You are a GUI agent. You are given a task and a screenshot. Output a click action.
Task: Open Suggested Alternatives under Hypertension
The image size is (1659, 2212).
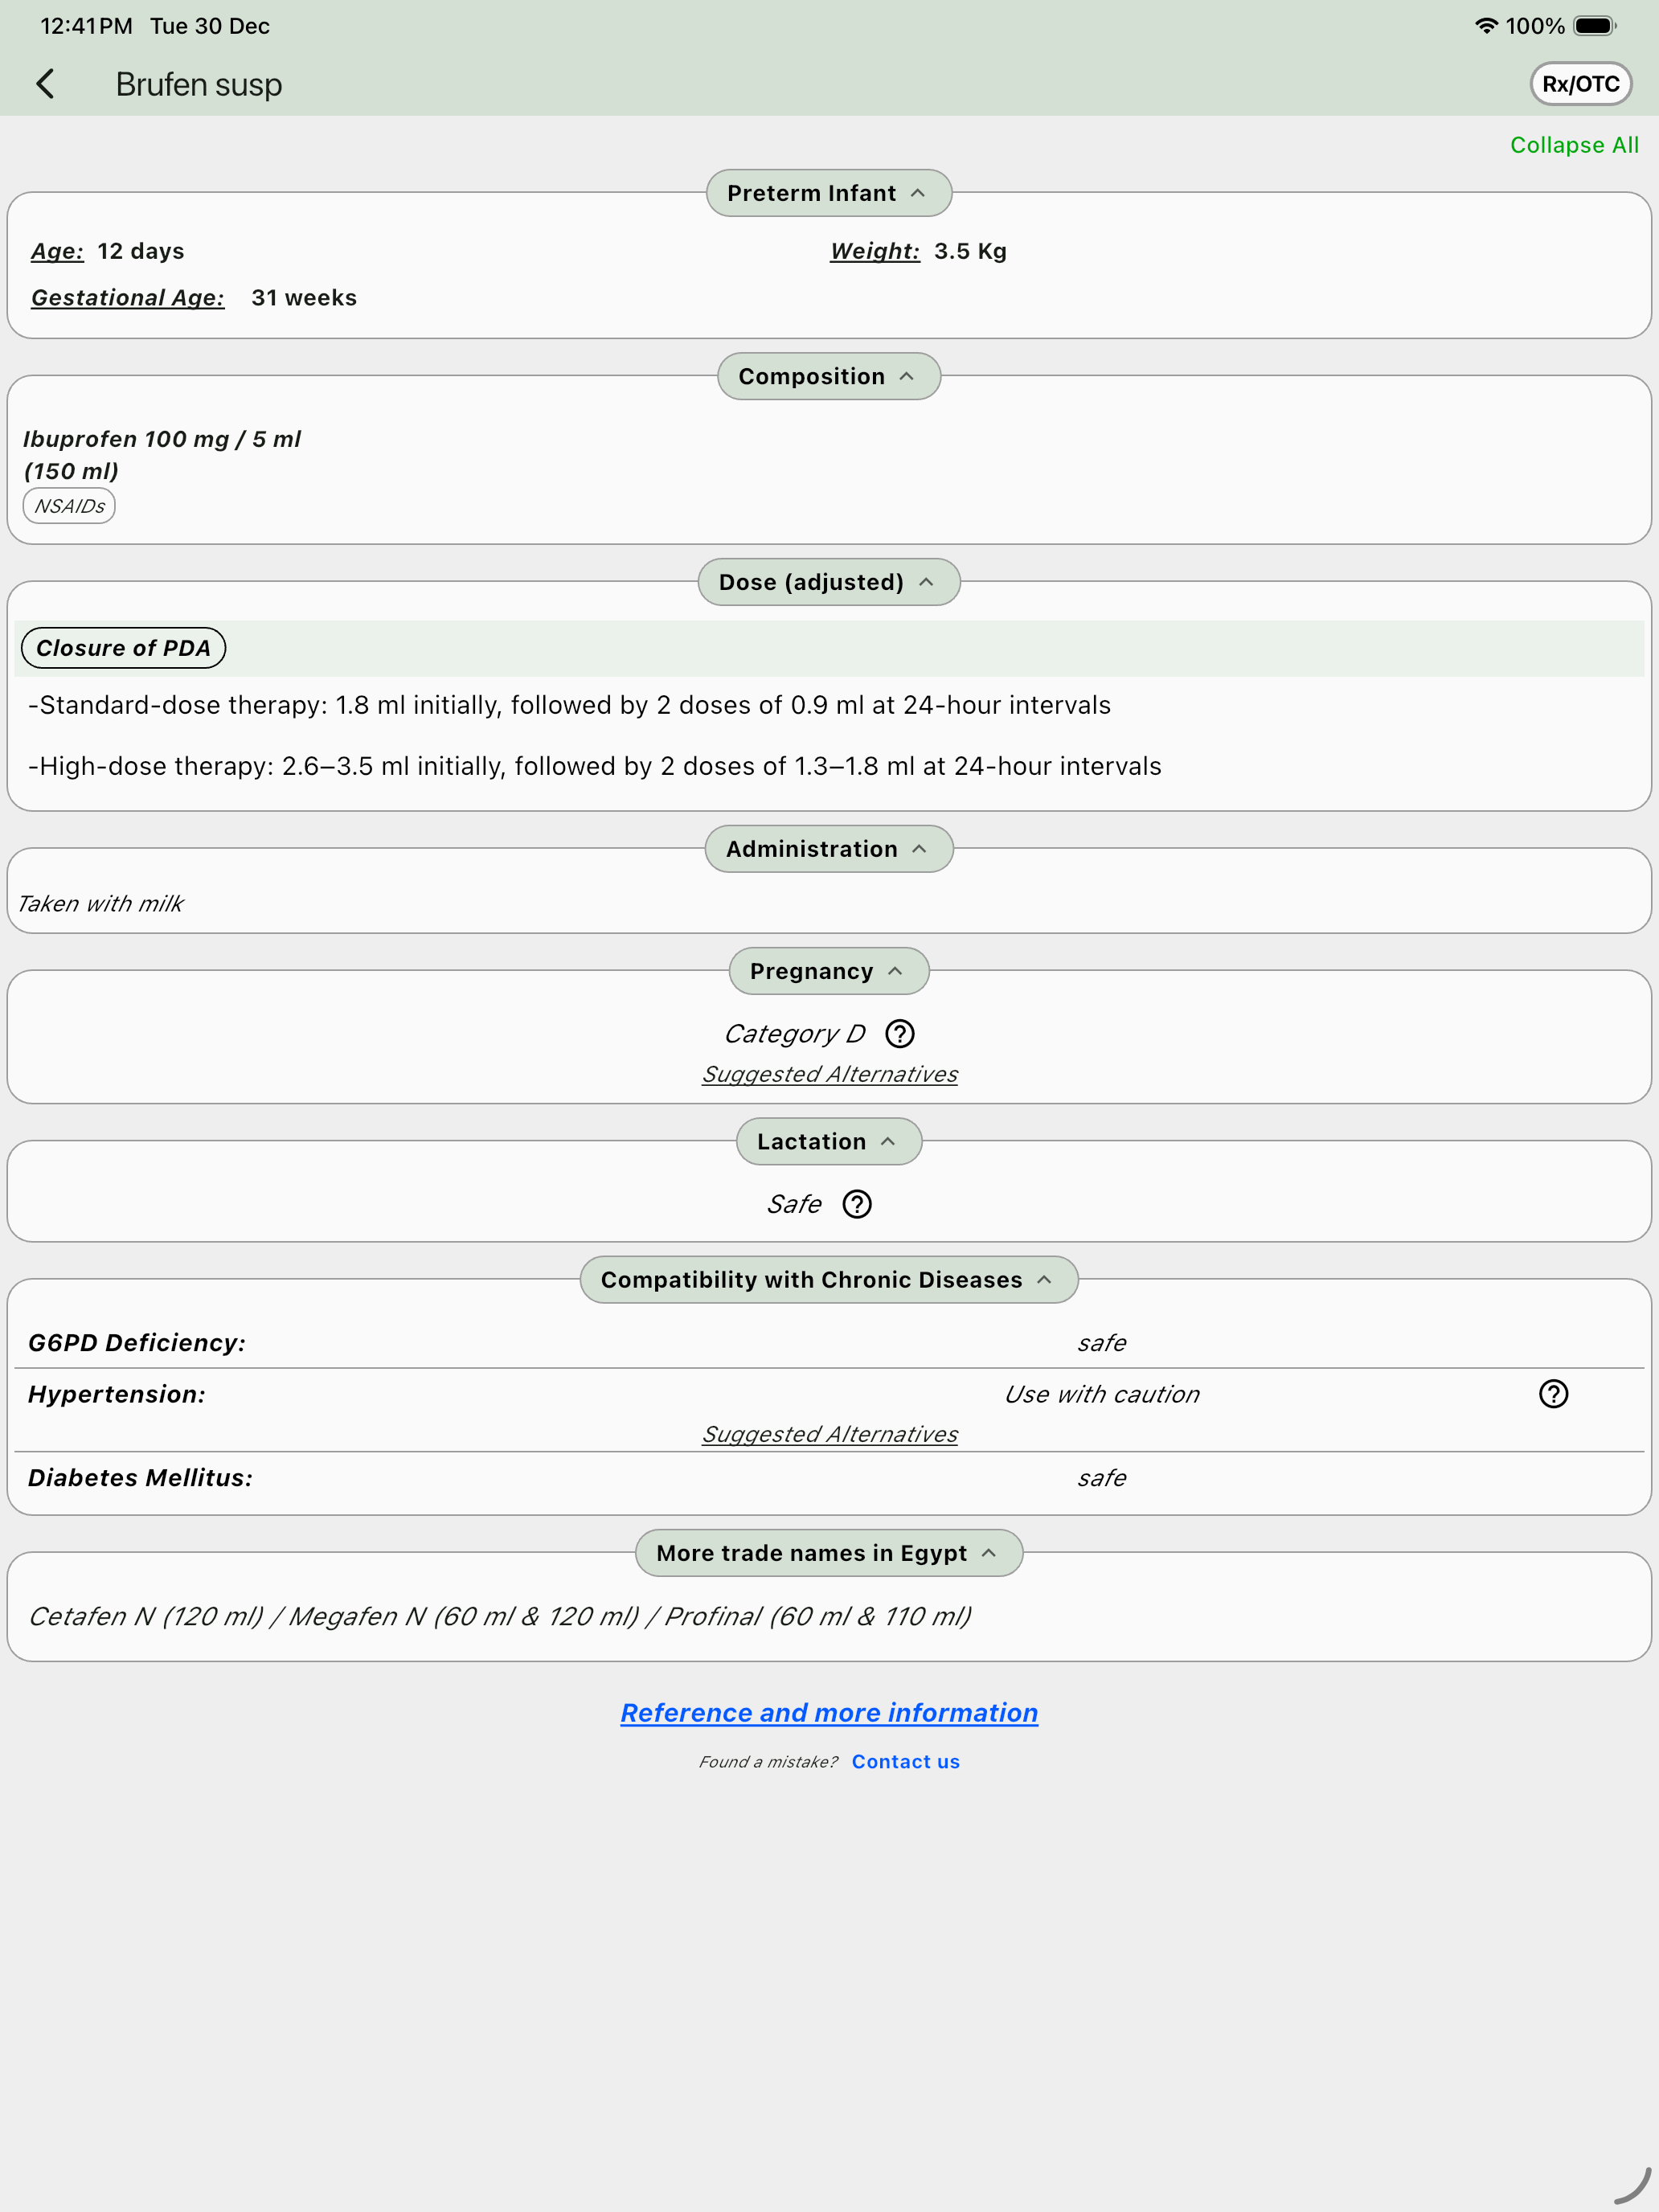pos(829,1434)
